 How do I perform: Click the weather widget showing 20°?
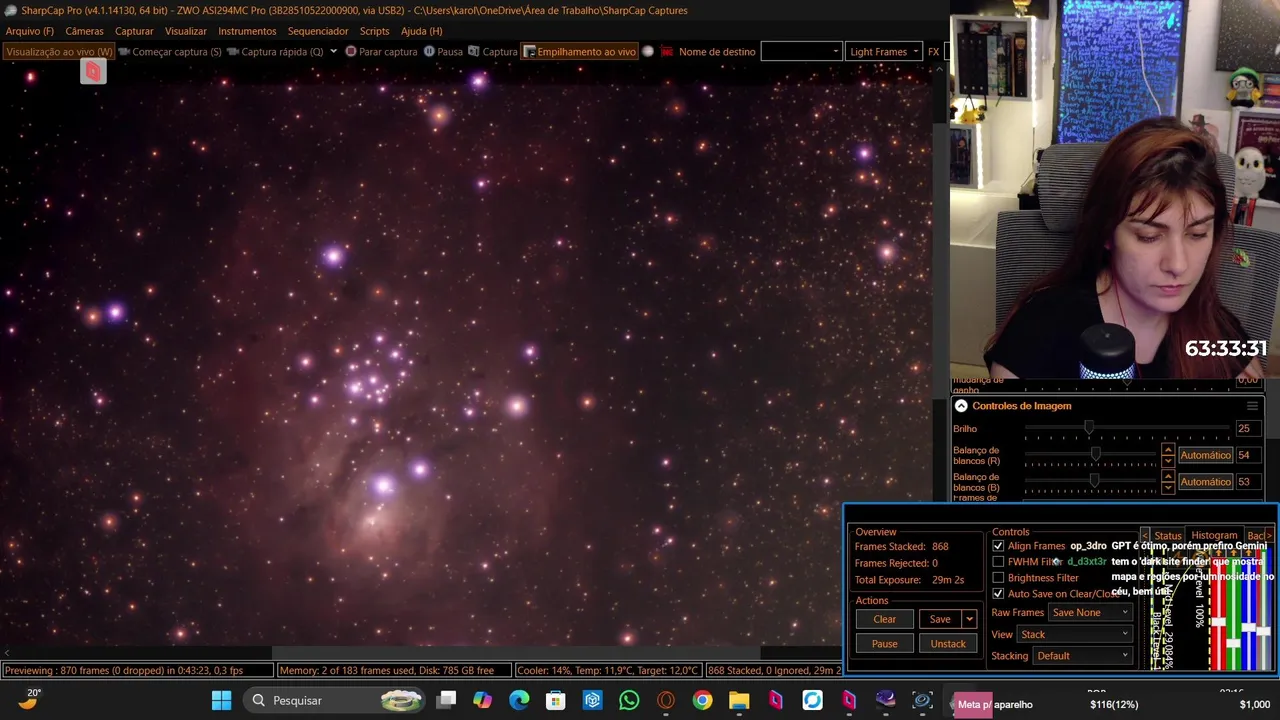29,698
